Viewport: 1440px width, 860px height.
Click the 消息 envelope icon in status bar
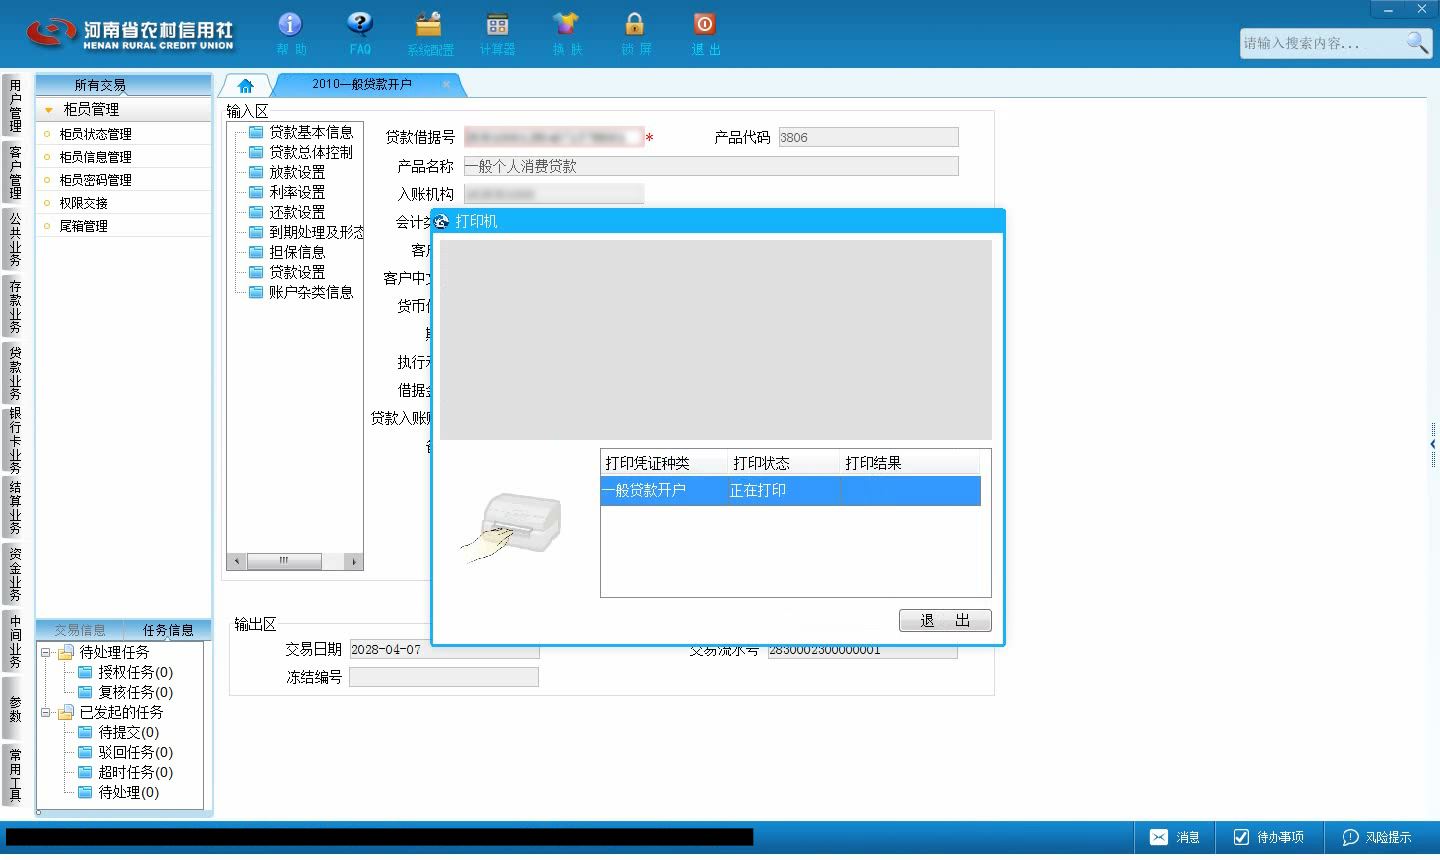point(1159,837)
